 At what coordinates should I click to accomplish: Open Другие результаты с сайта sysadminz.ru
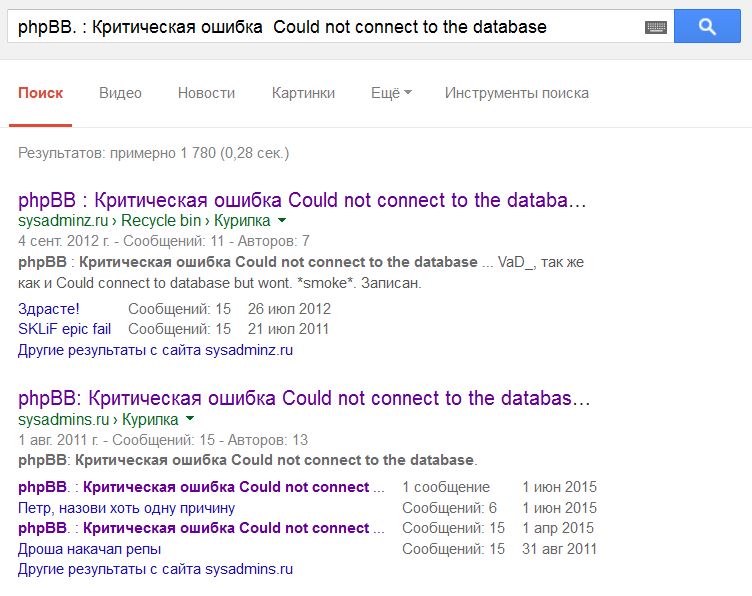click(155, 350)
